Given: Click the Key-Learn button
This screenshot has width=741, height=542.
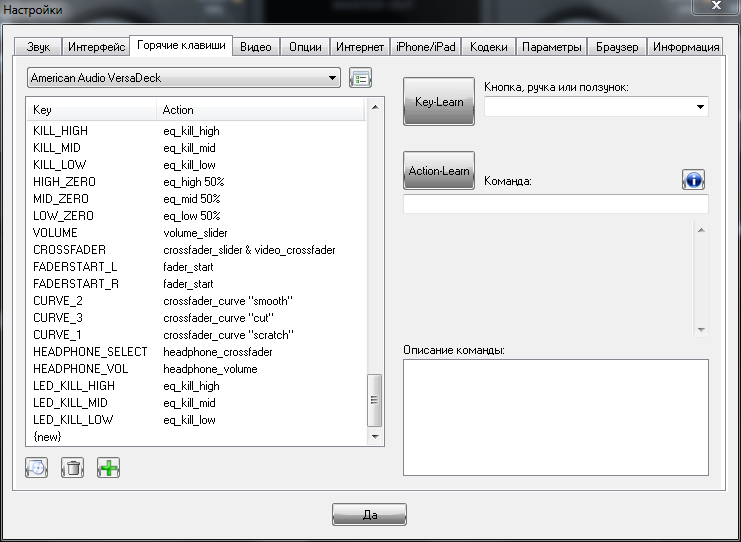Looking at the screenshot, I should (x=439, y=102).
